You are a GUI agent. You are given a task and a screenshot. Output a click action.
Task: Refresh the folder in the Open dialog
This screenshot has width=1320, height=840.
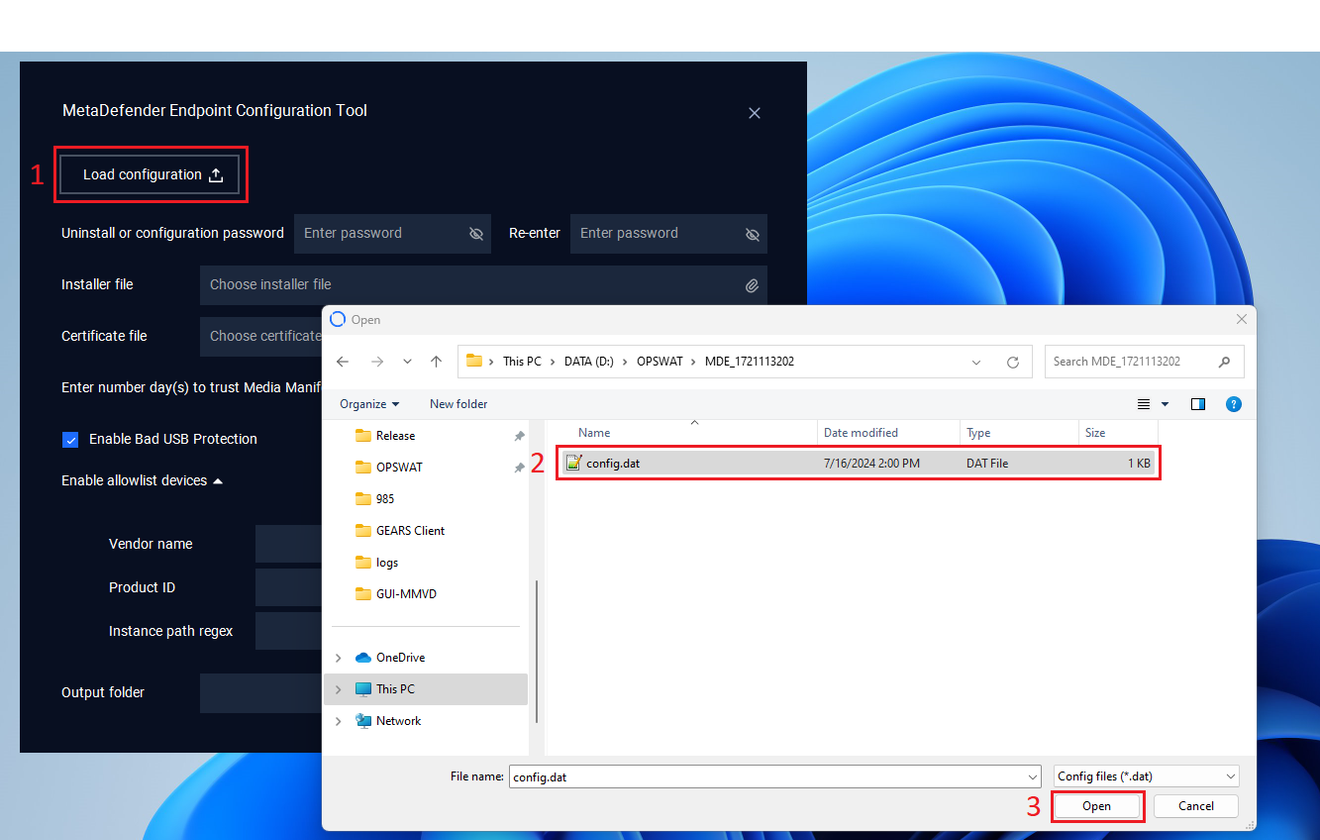pyautogui.click(x=1013, y=362)
